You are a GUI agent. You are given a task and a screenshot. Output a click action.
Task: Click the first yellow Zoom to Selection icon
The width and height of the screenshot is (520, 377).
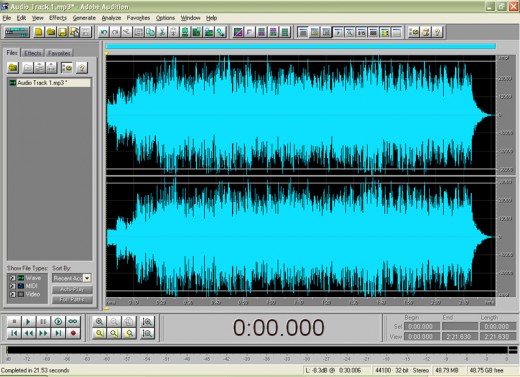[99, 333]
